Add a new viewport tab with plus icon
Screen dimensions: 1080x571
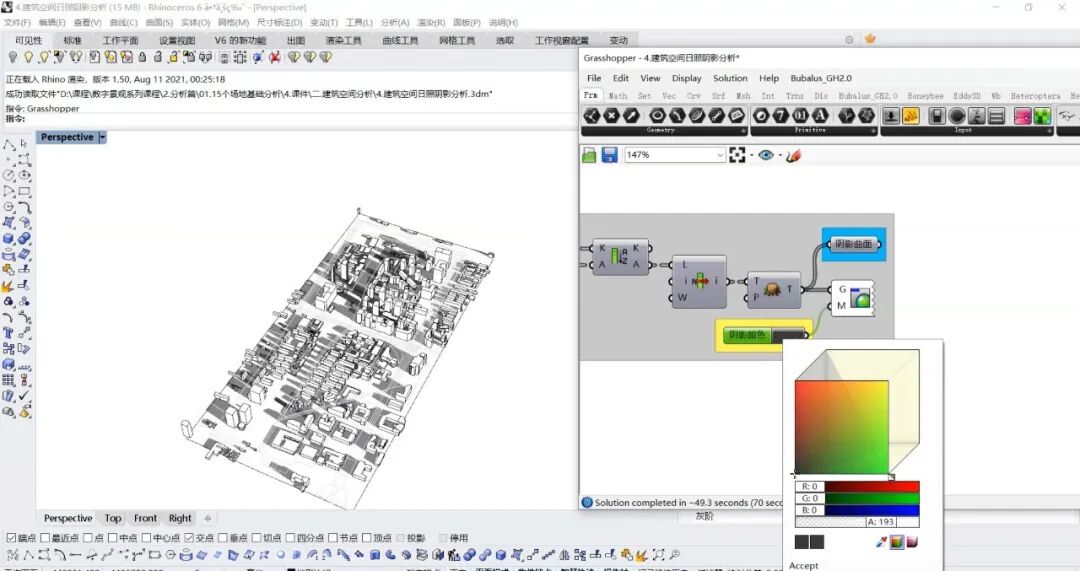coord(208,519)
